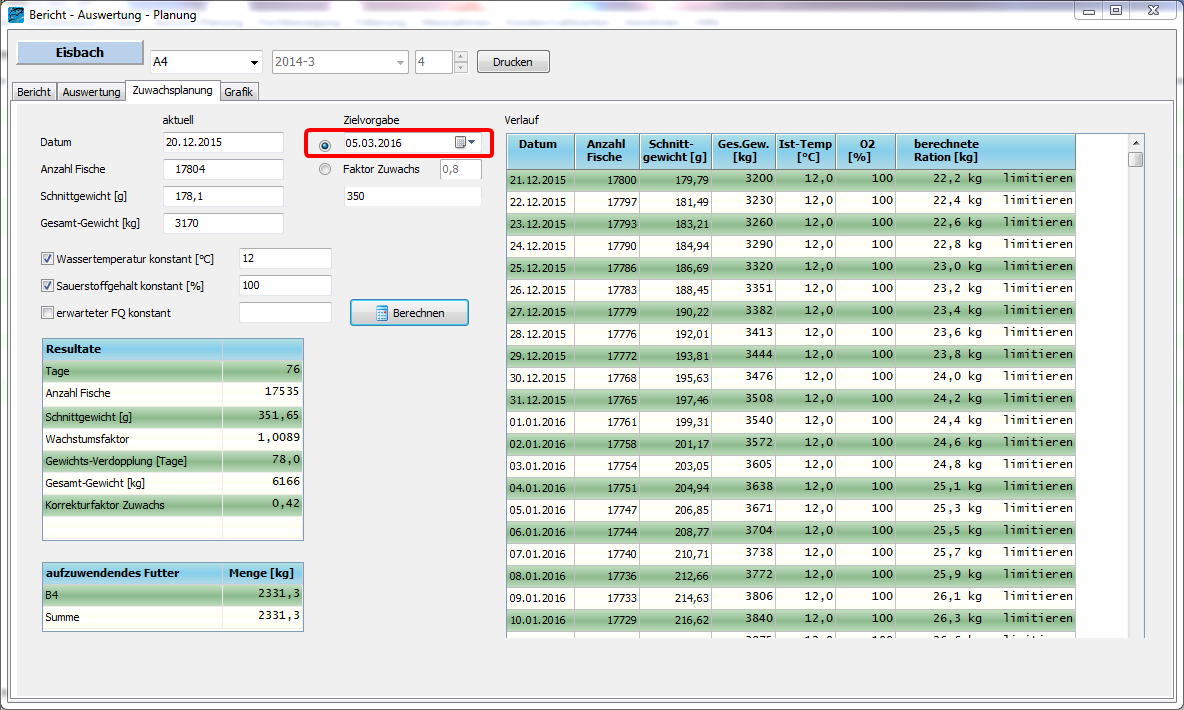Click the berechnete Ration column header
1184x710 pixels.
[985, 151]
